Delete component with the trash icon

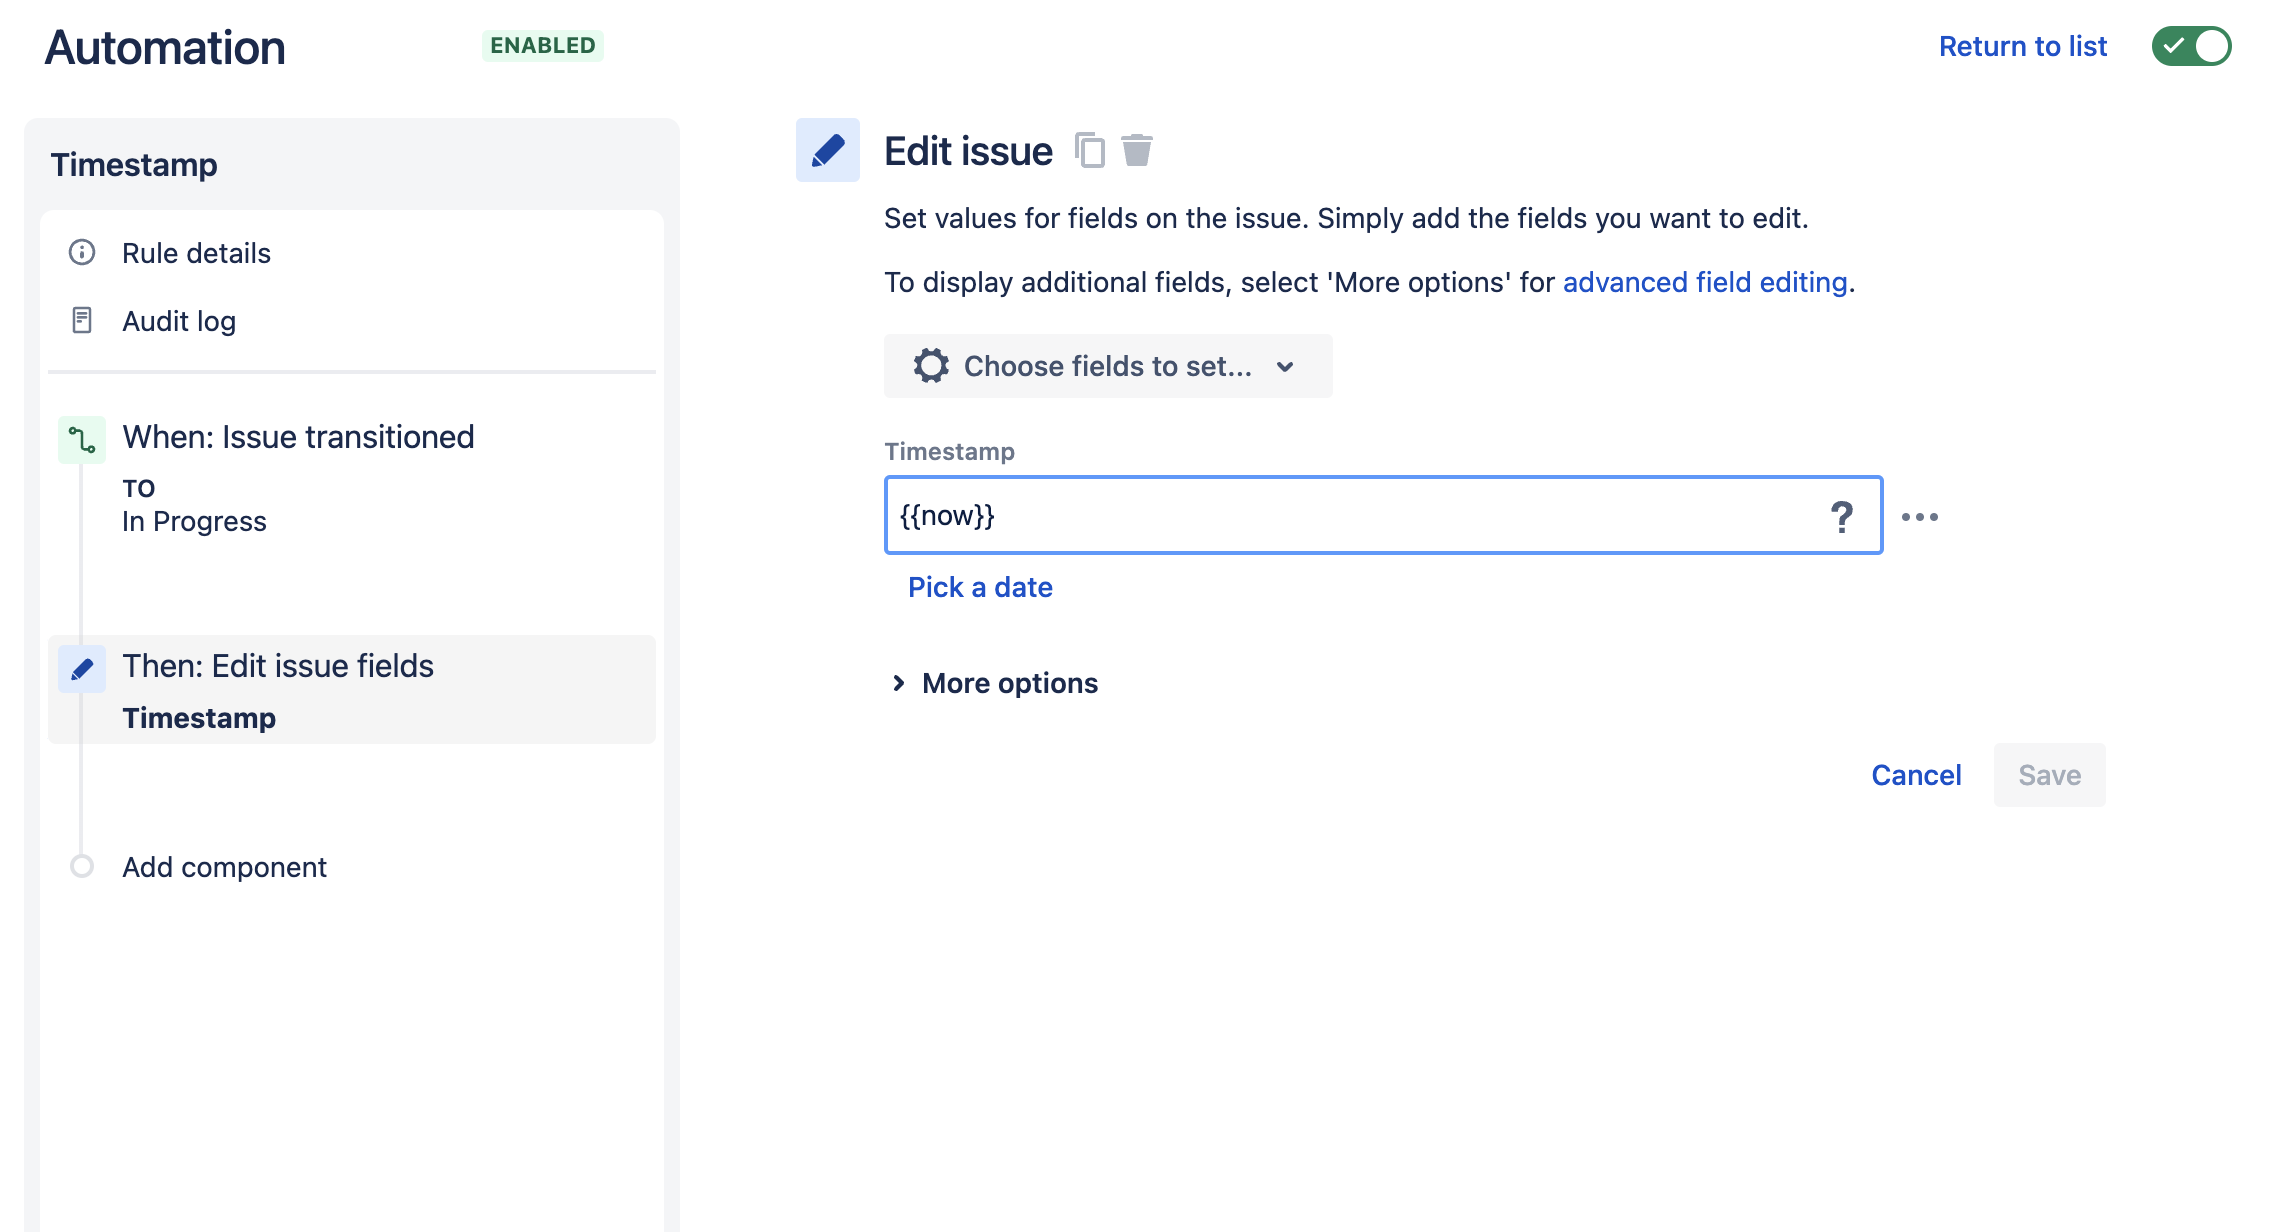[x=1137, y=150]
